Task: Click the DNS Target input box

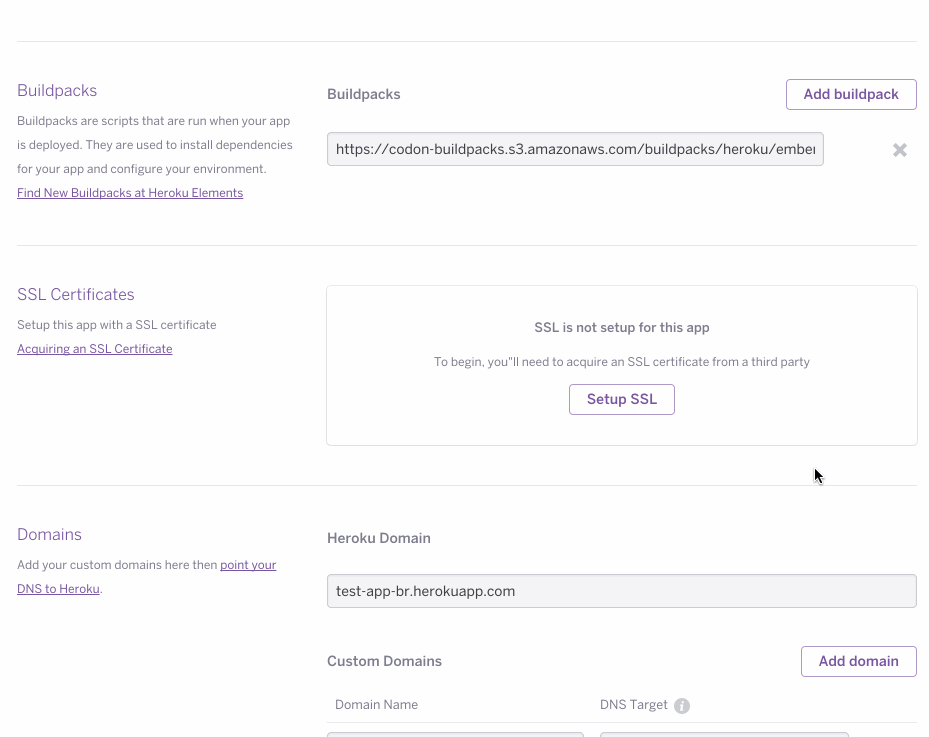Action: (x=723, y=733)
